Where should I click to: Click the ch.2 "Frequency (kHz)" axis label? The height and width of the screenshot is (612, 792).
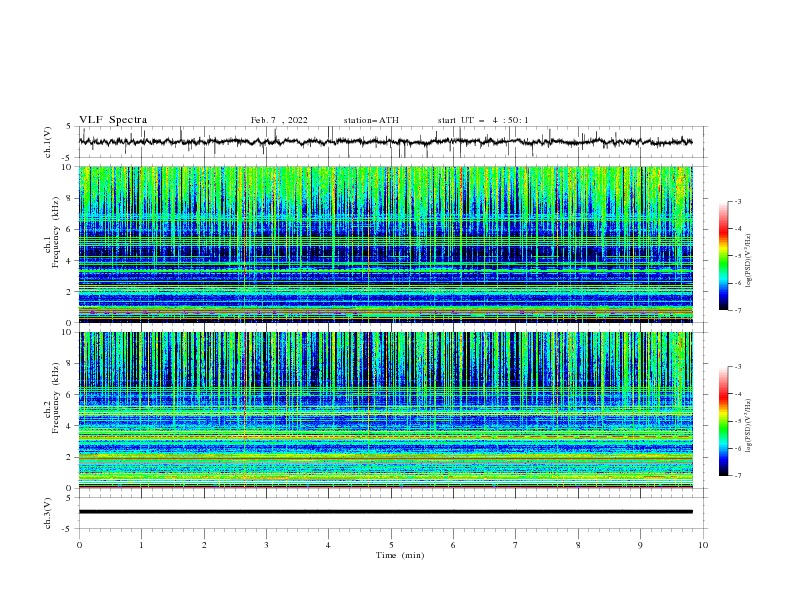point(55,398)
